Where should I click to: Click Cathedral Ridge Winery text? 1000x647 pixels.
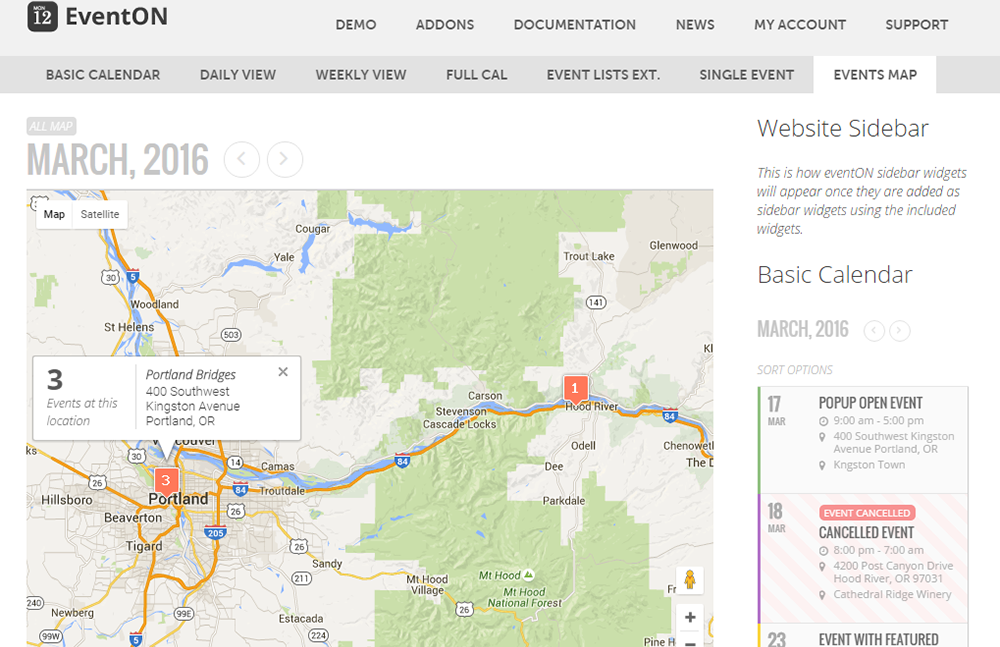(892, 595)
